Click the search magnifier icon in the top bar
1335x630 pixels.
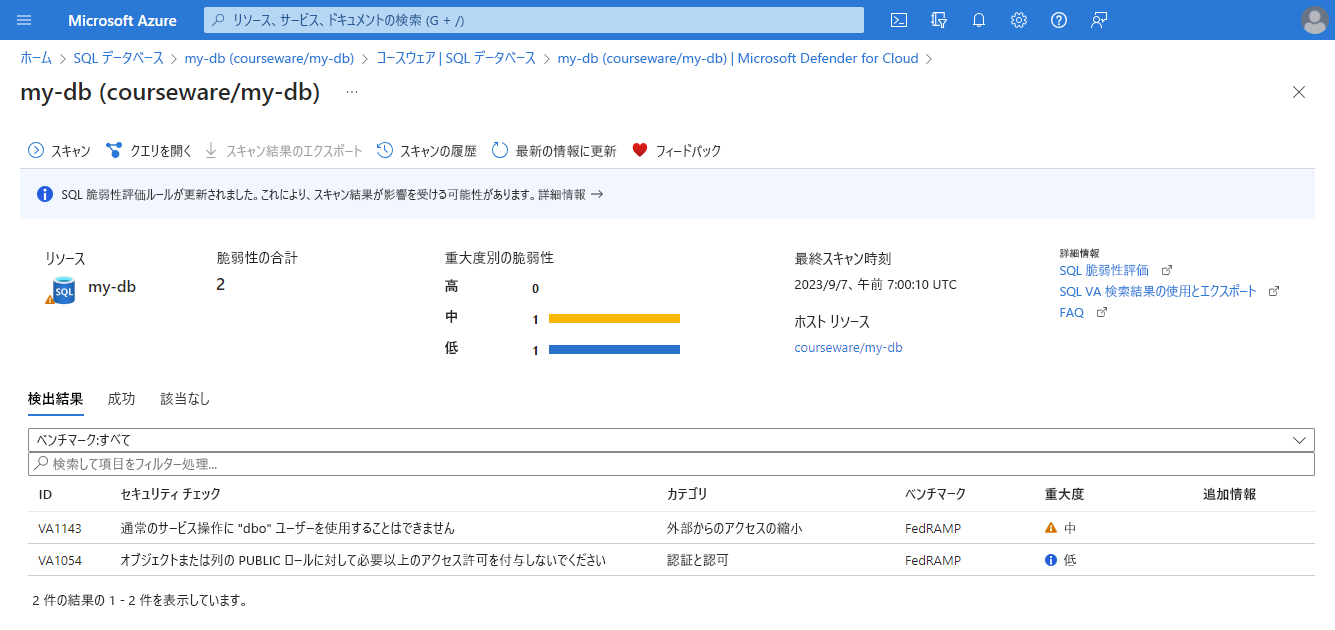(x=219, y=20)
